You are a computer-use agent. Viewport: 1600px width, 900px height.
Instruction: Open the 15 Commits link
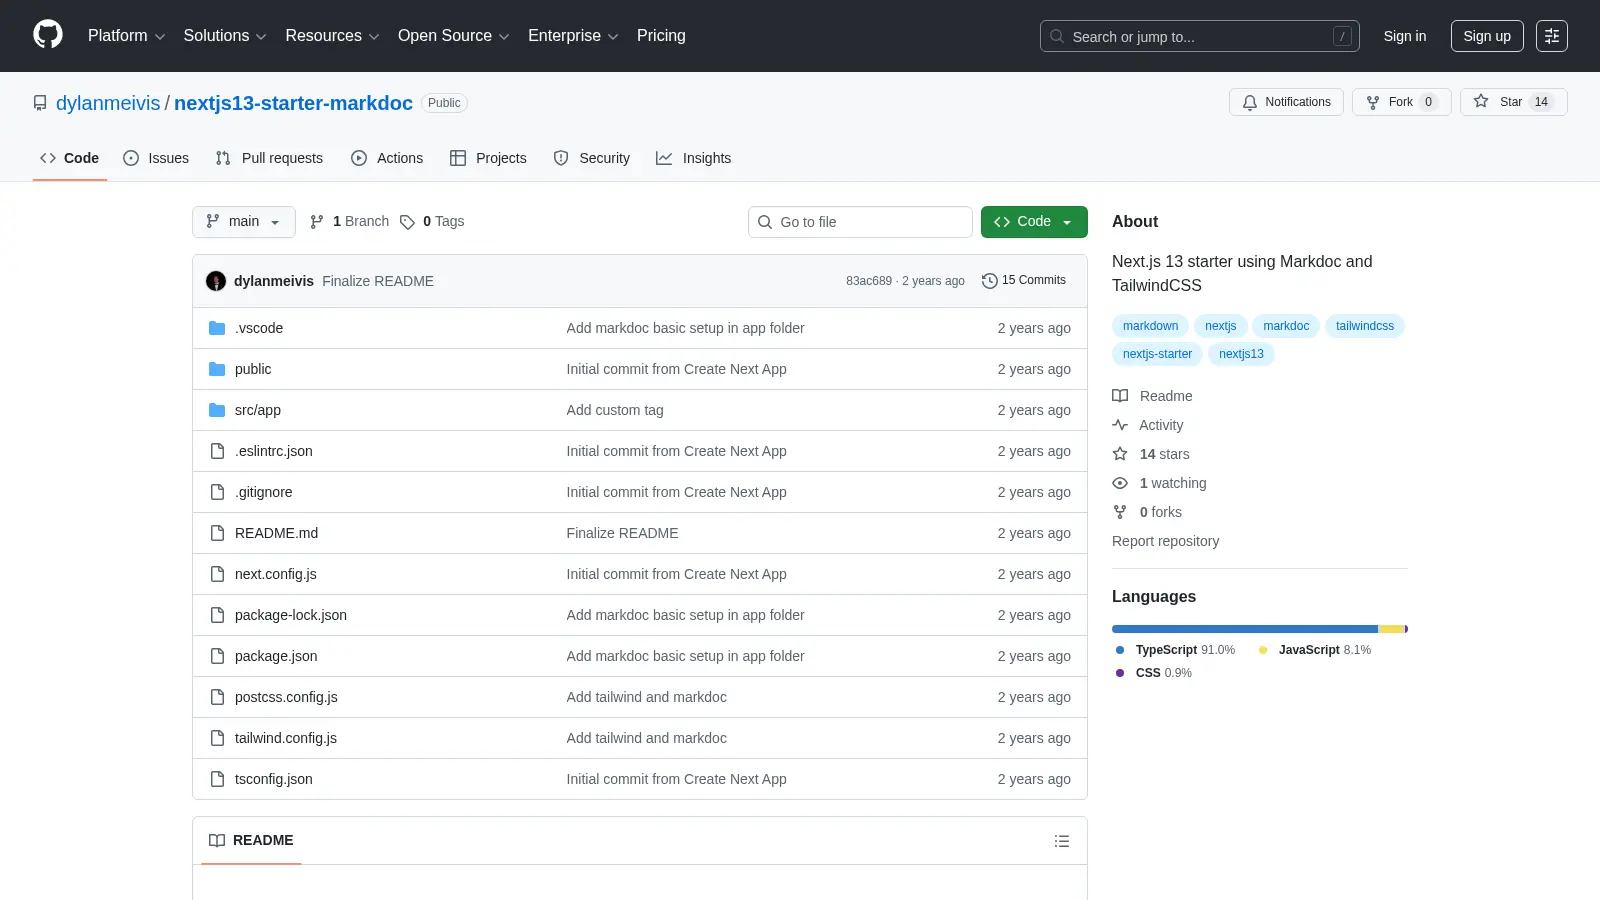click(x=1024, y=281)
